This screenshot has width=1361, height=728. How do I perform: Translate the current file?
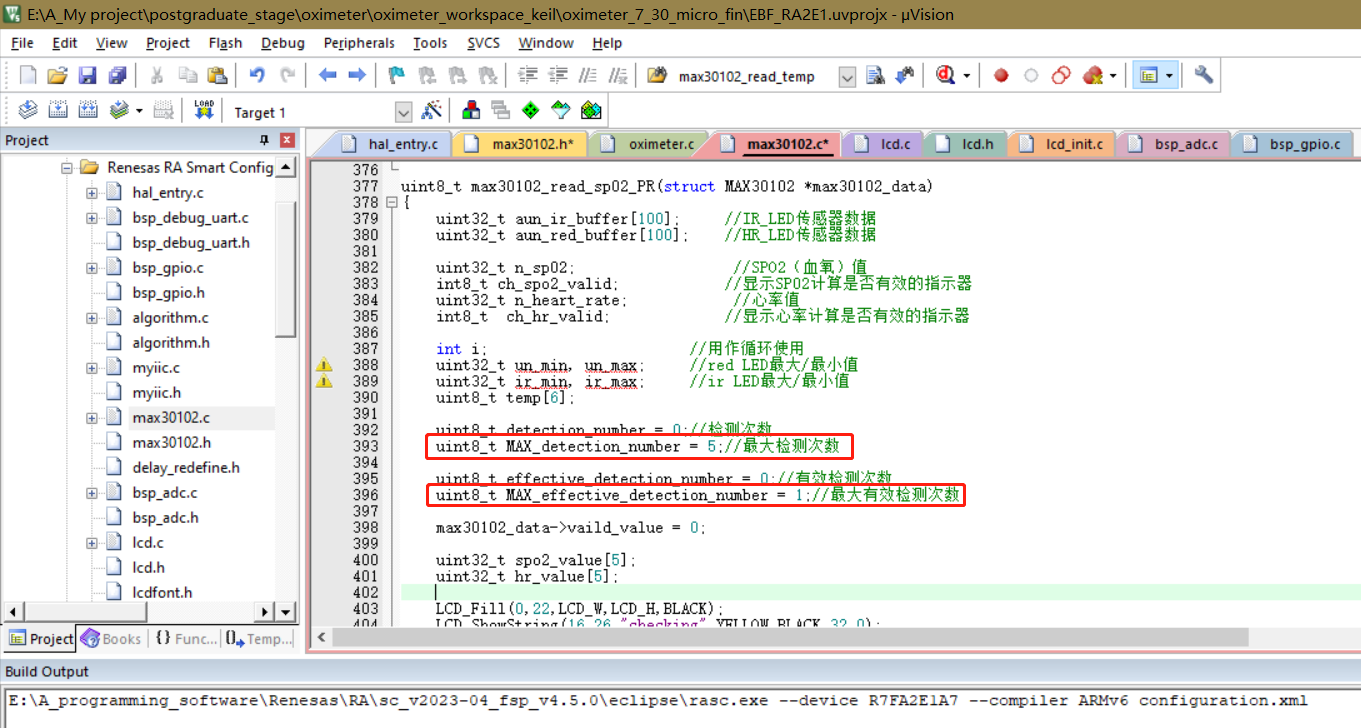(x=28, y=111)
